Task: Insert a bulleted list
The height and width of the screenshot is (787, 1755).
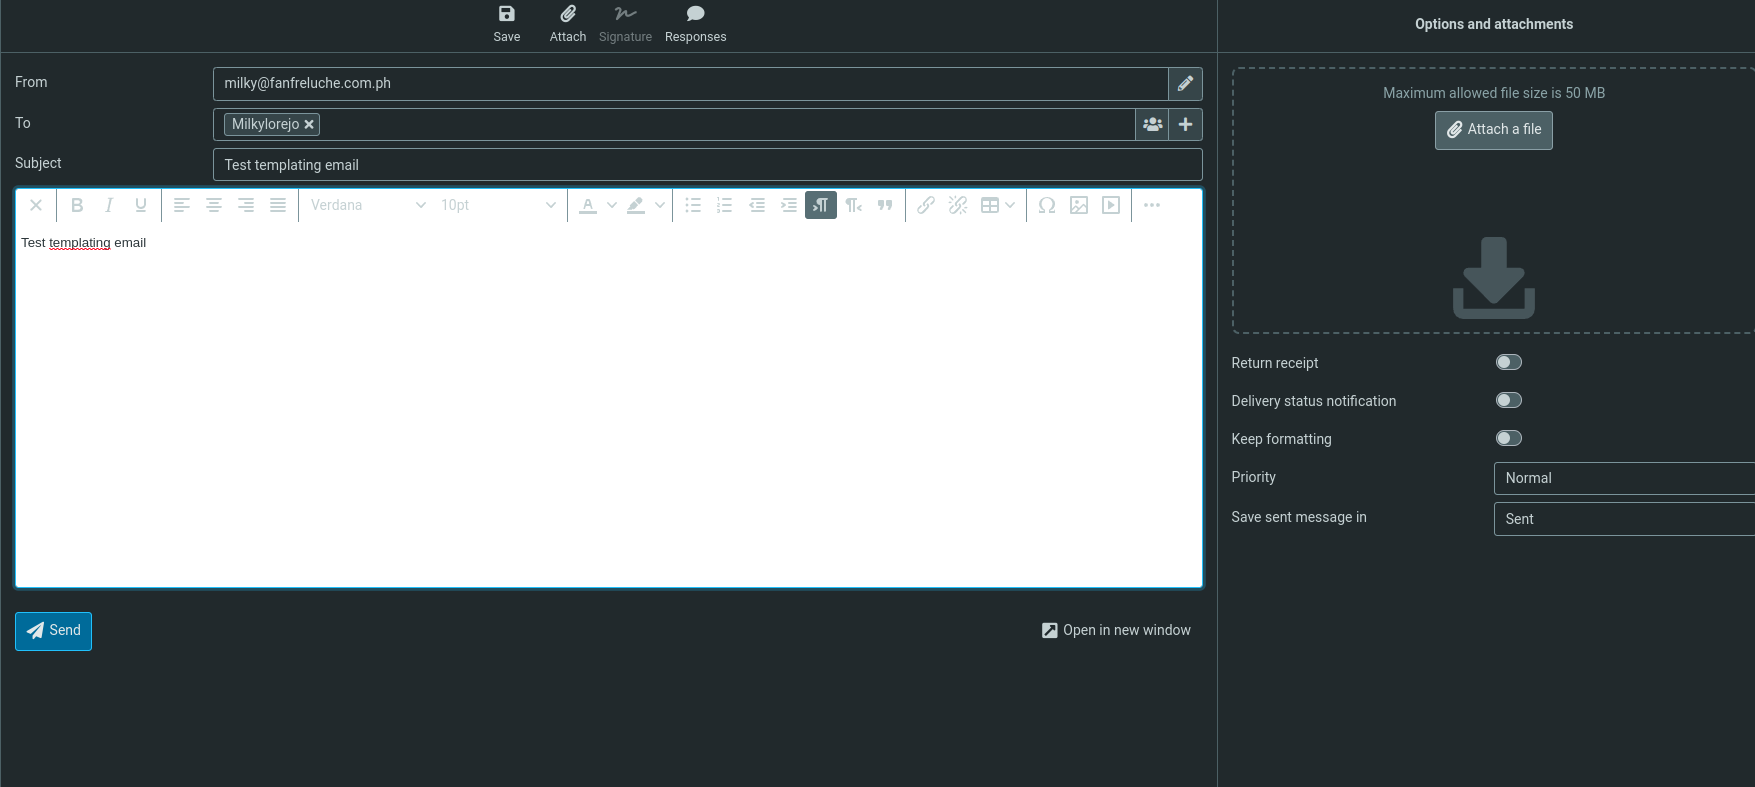Action: pos(693,205)
